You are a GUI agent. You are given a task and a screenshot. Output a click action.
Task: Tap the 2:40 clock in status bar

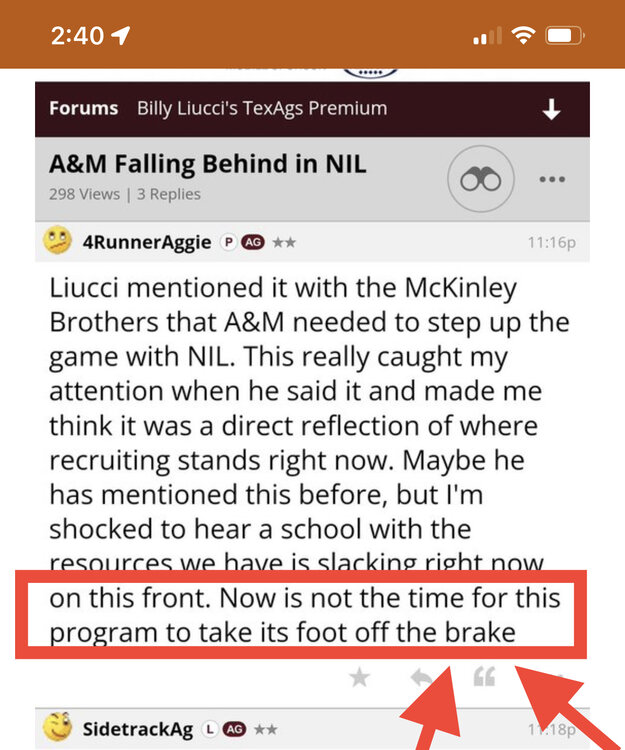click(77, 35)
